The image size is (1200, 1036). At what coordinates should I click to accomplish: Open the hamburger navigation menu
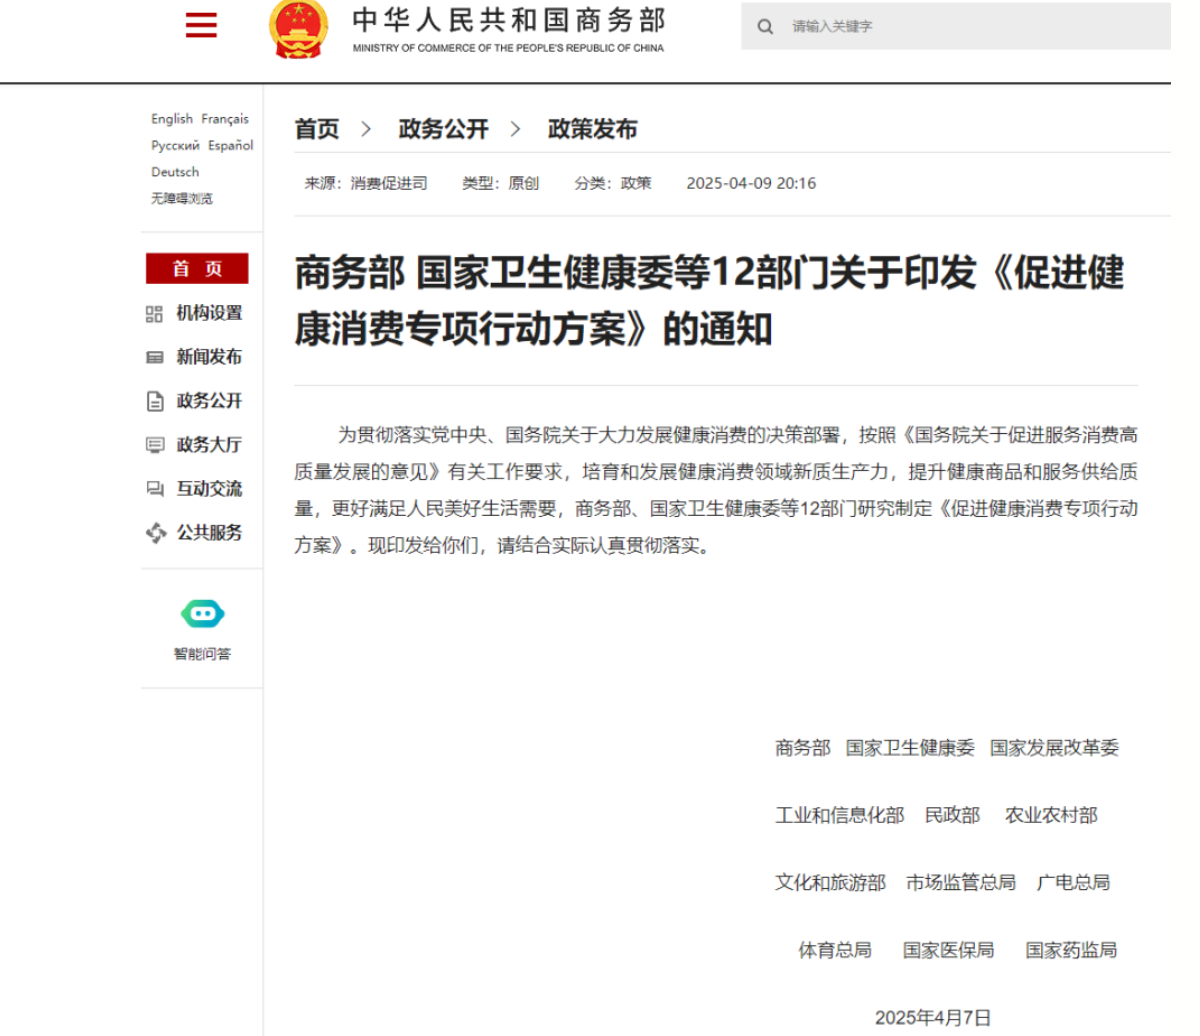[x=200, y=25]
